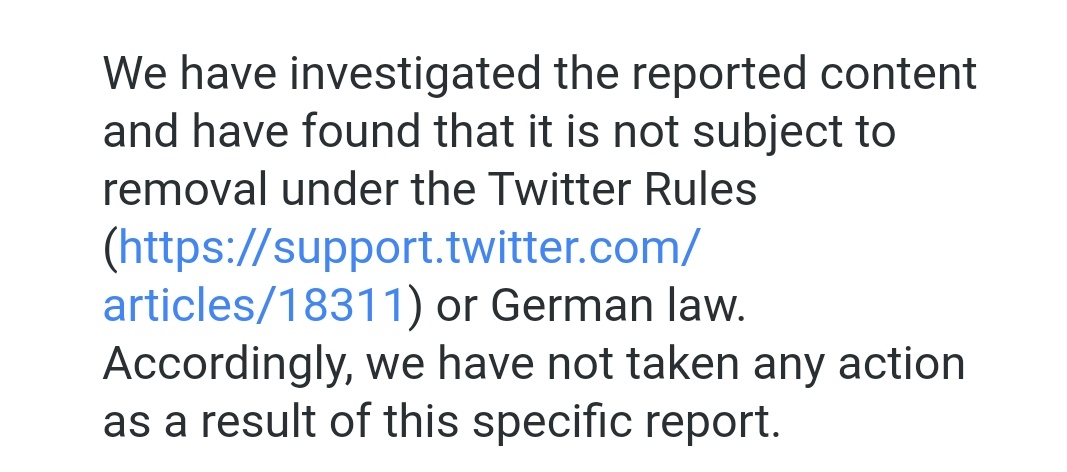Click the word 'removal' in the text
This screenshot has height=472, width=1067.
184,189
